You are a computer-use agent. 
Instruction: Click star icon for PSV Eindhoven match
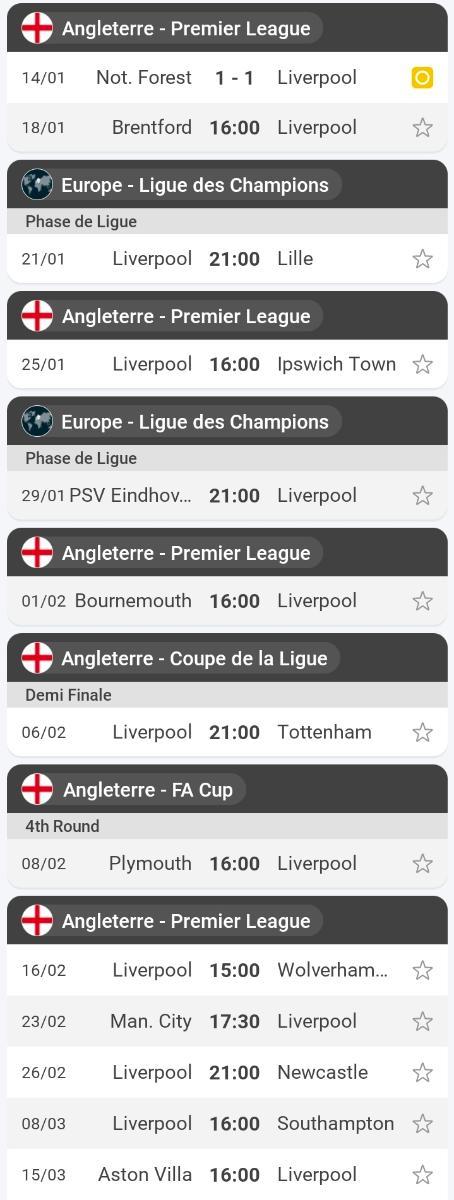click(x=423, y=495)
